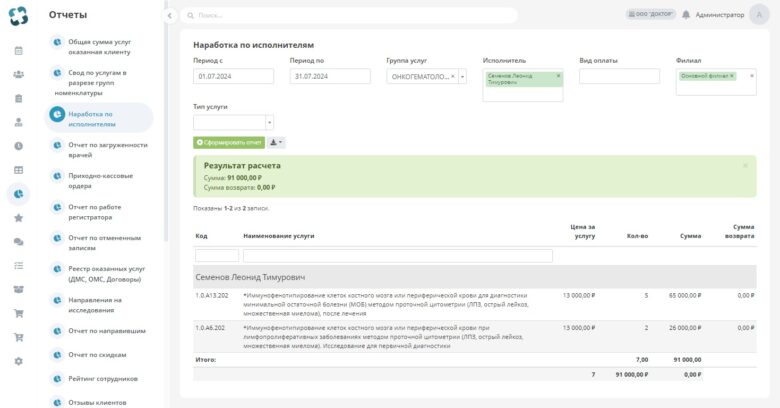780x408 pixels.
Task: Sort by the 'Код' column header
Action: coord(201,236)
